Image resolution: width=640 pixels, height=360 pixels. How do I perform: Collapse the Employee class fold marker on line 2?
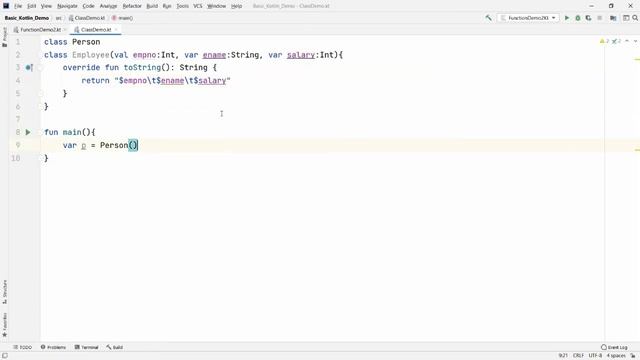[40, 55]
